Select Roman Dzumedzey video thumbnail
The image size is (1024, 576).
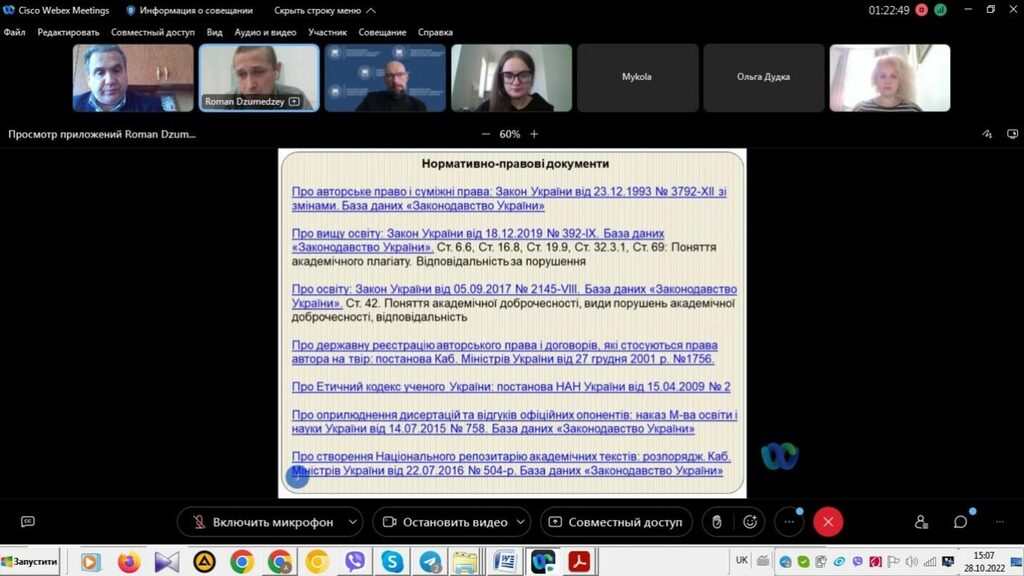point(259,78)
